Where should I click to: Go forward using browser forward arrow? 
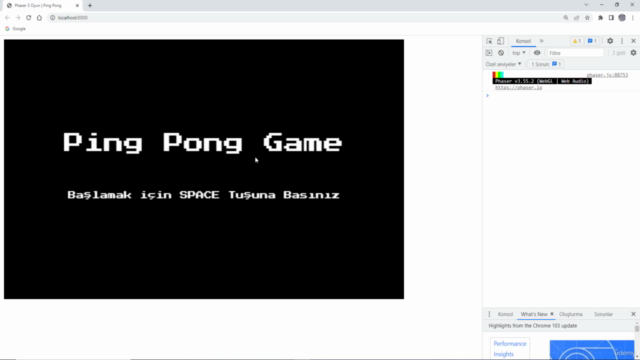click(x=18, y=18)
